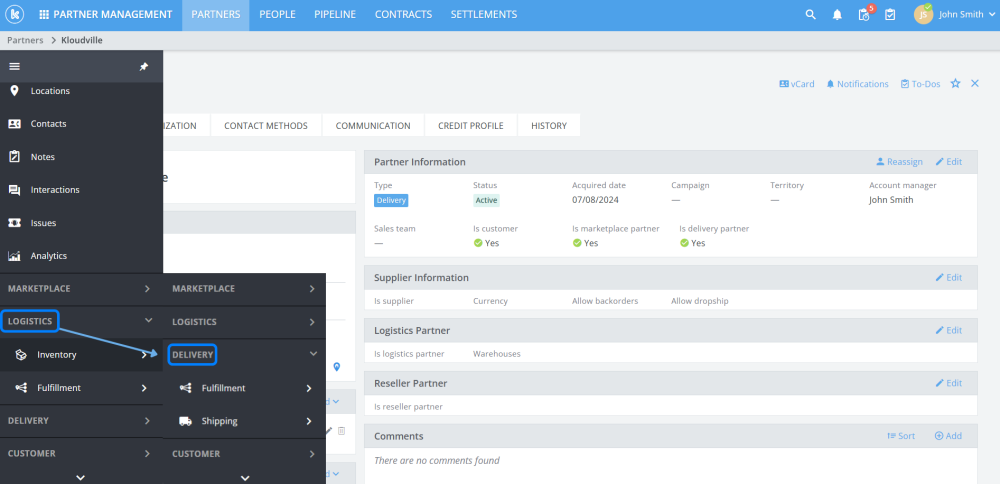The height and width of the screenshot is (484, 1000).
Task: Click the Active status badge
Action: pyautogui.click(x=486, y=200)
